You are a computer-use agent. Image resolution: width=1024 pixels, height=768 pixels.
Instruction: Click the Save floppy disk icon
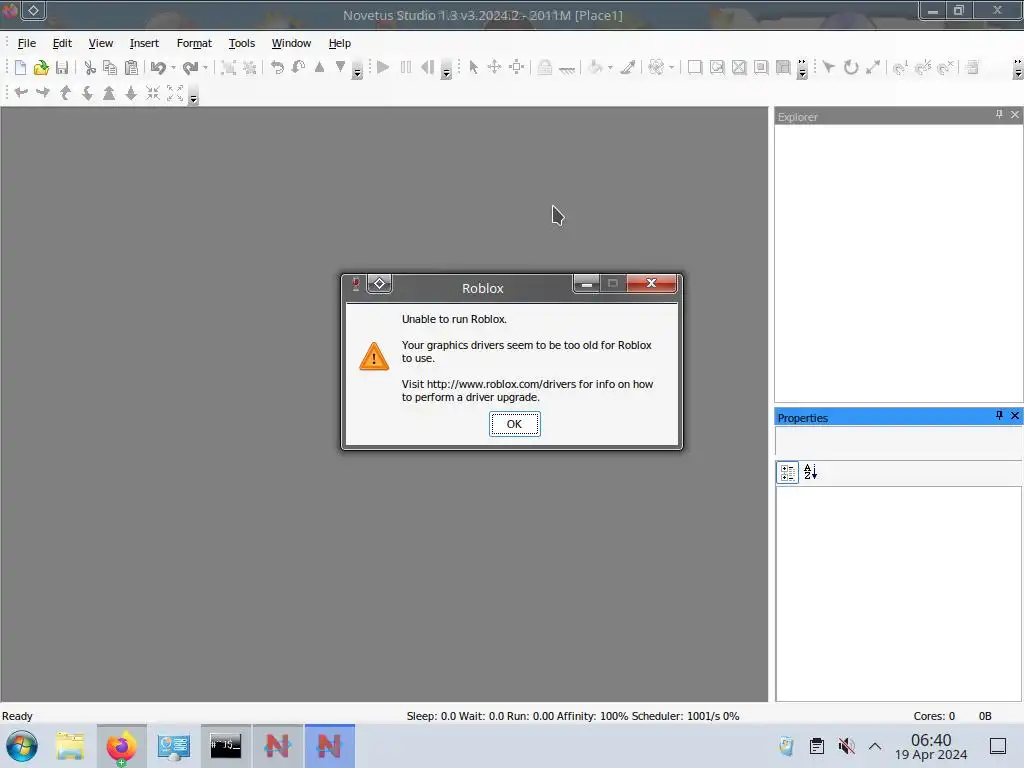pyautogui.click(x=62, y=67)
